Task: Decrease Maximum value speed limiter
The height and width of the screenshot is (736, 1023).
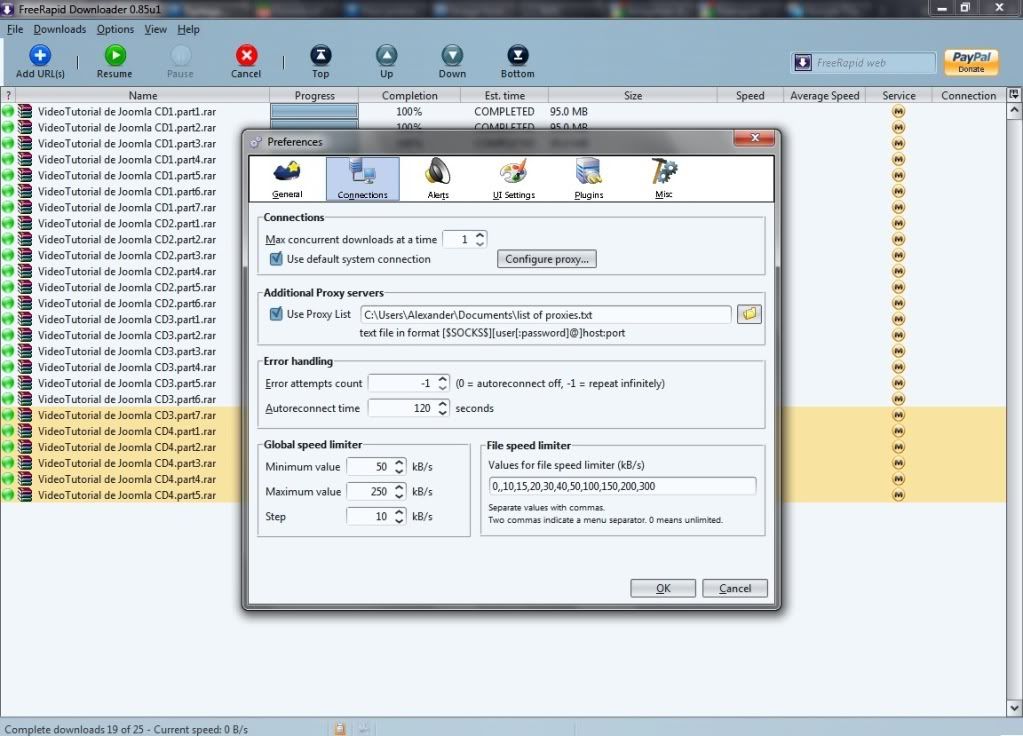Action: coord(399,496)
